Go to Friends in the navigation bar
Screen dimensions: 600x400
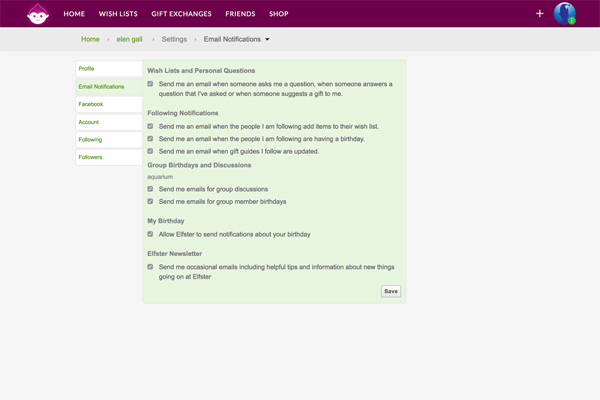pos(240,14)
